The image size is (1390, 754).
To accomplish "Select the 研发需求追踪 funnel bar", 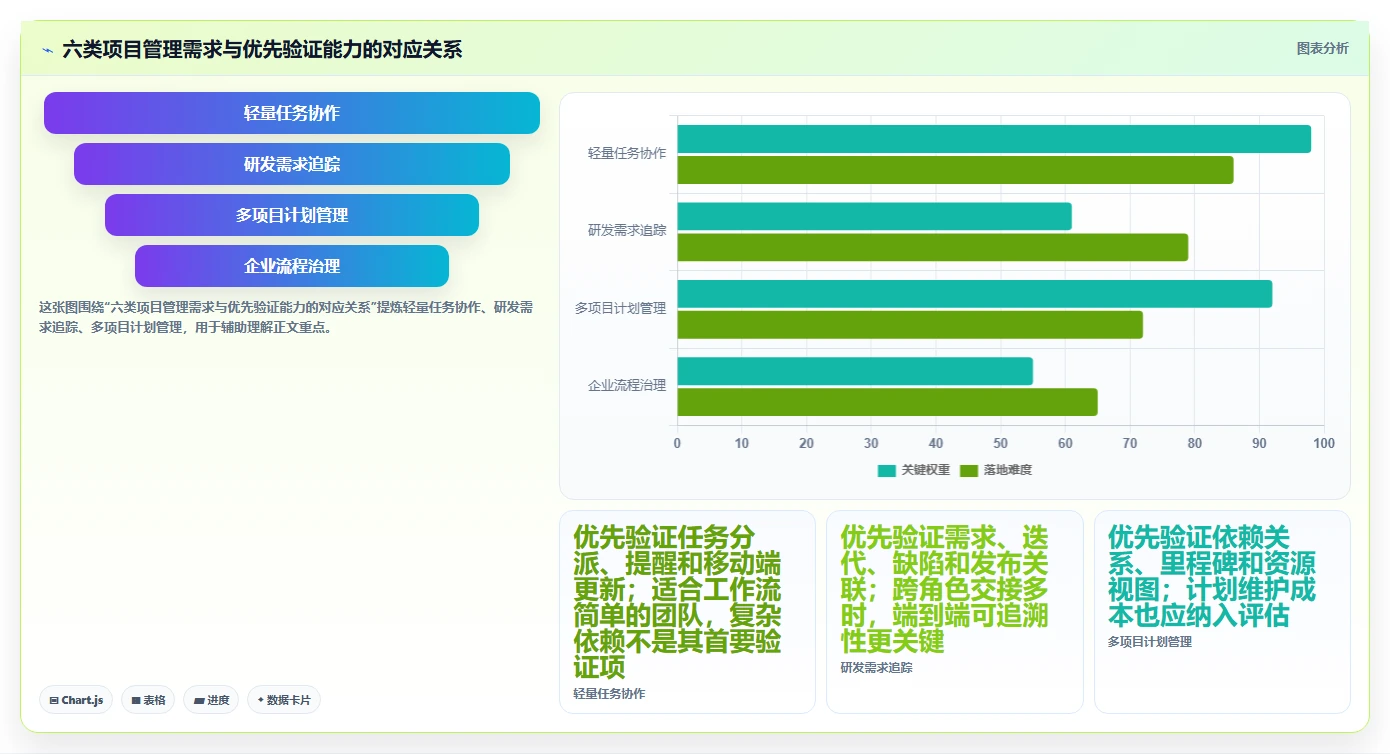I will tap(292, 164).
